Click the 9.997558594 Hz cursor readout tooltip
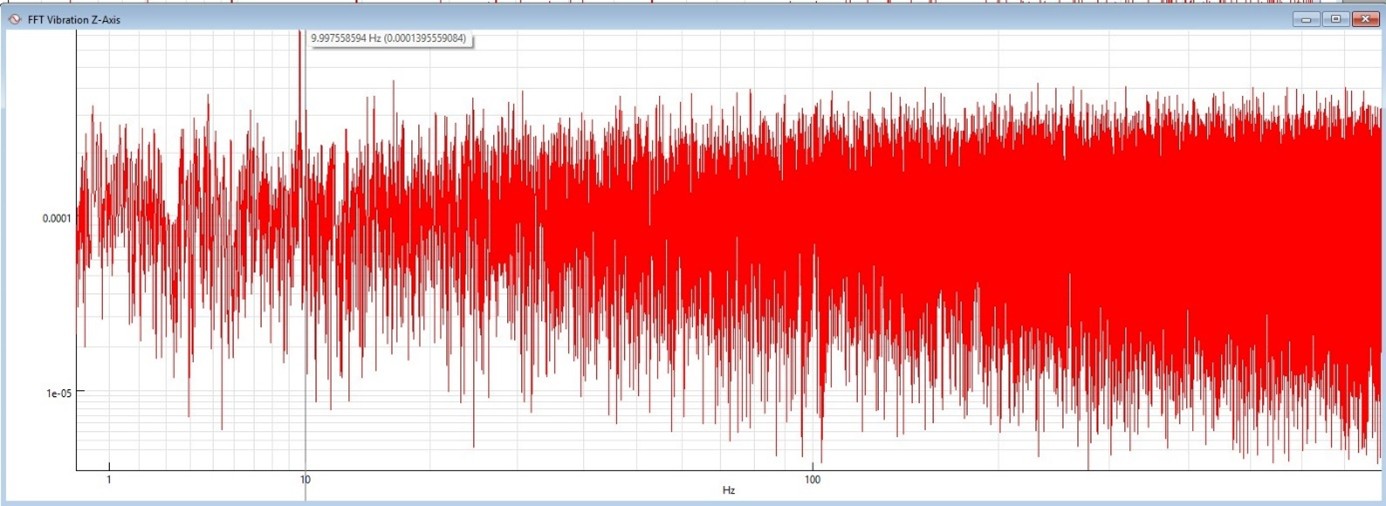1386x506 pixels. click(x=389, y=38)
